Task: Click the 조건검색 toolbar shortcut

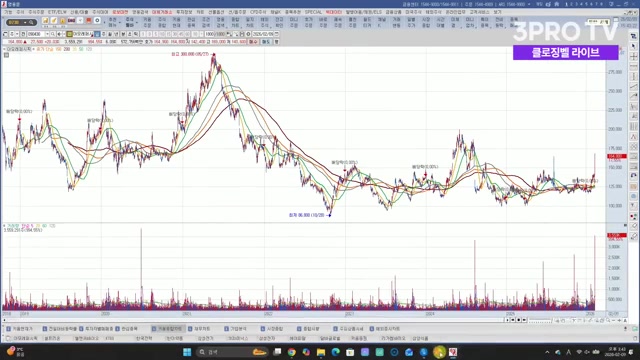Action: [x=205, y=22]
